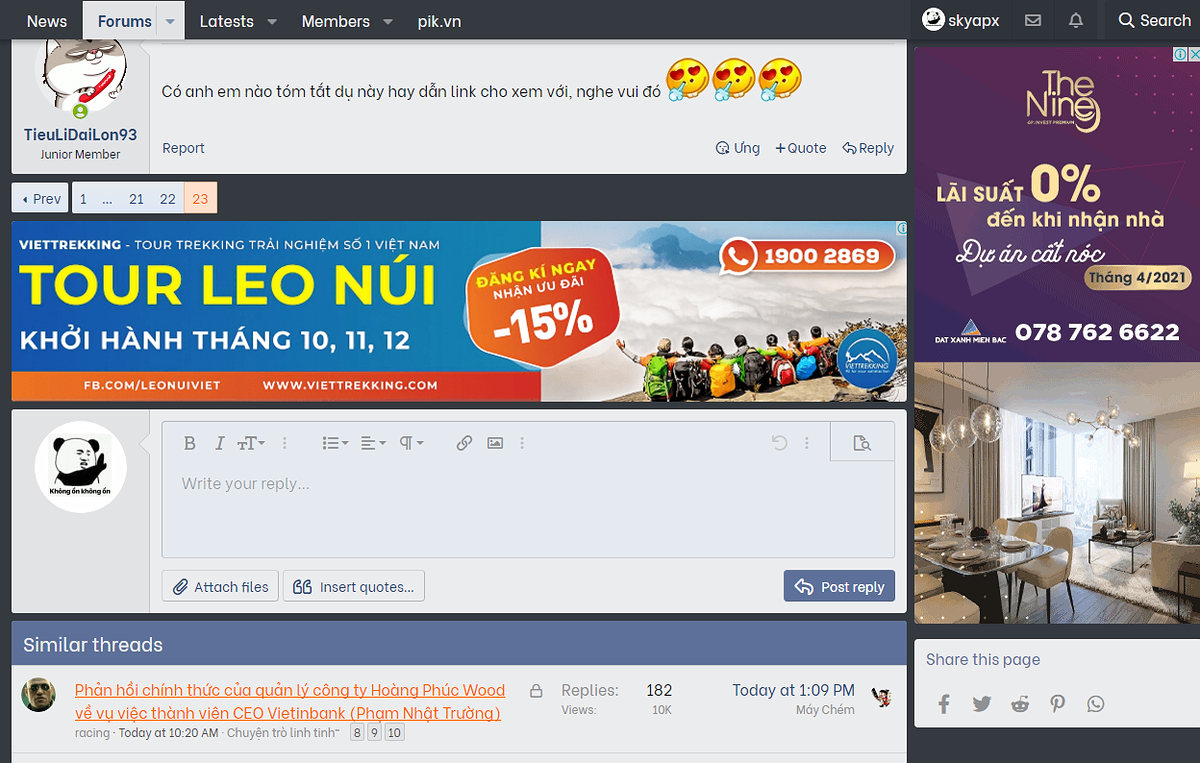Image resolution: width=1200 pixels, height=763 pixels.
Task: Open Máy Chém user link
Action: (825, 710)
